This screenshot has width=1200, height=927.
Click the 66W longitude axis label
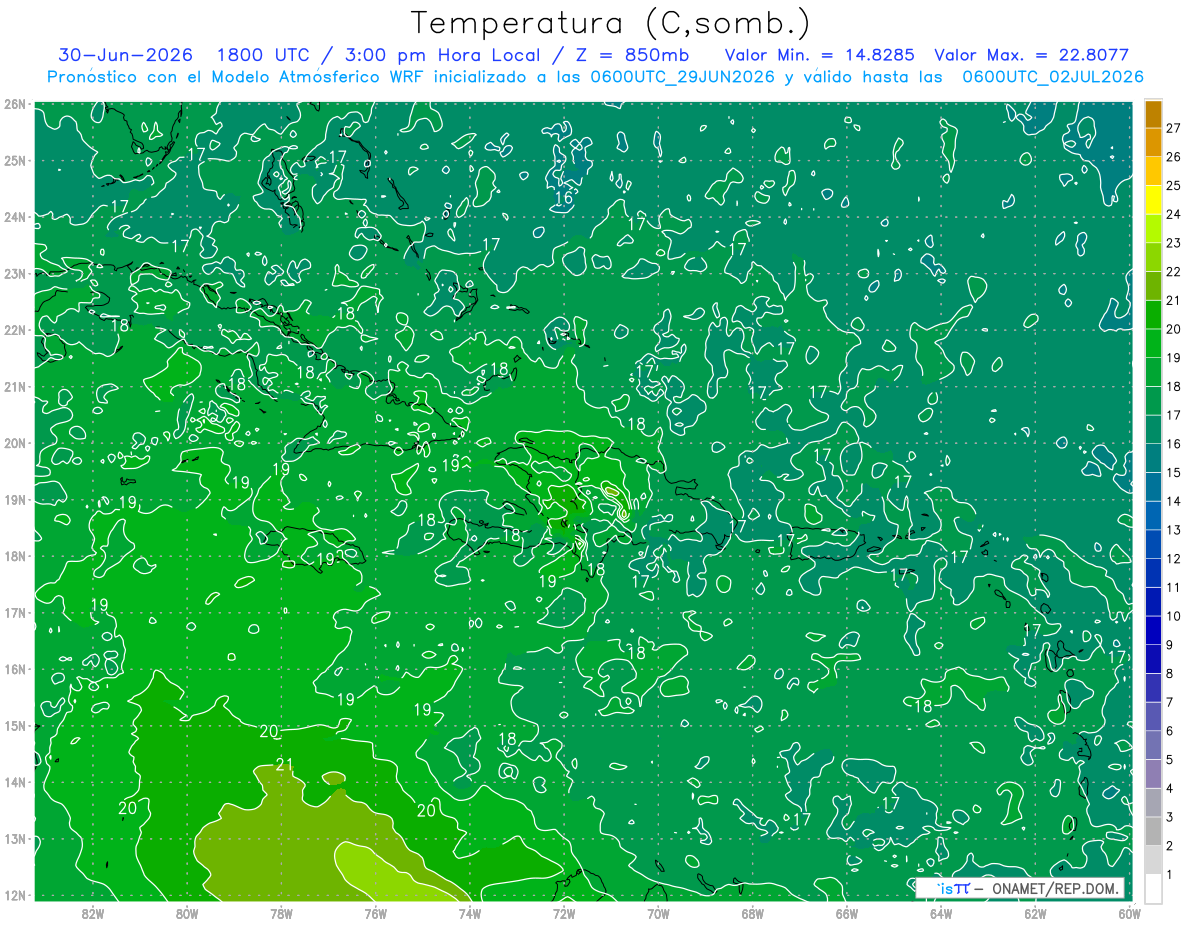[x=846, y=913]
